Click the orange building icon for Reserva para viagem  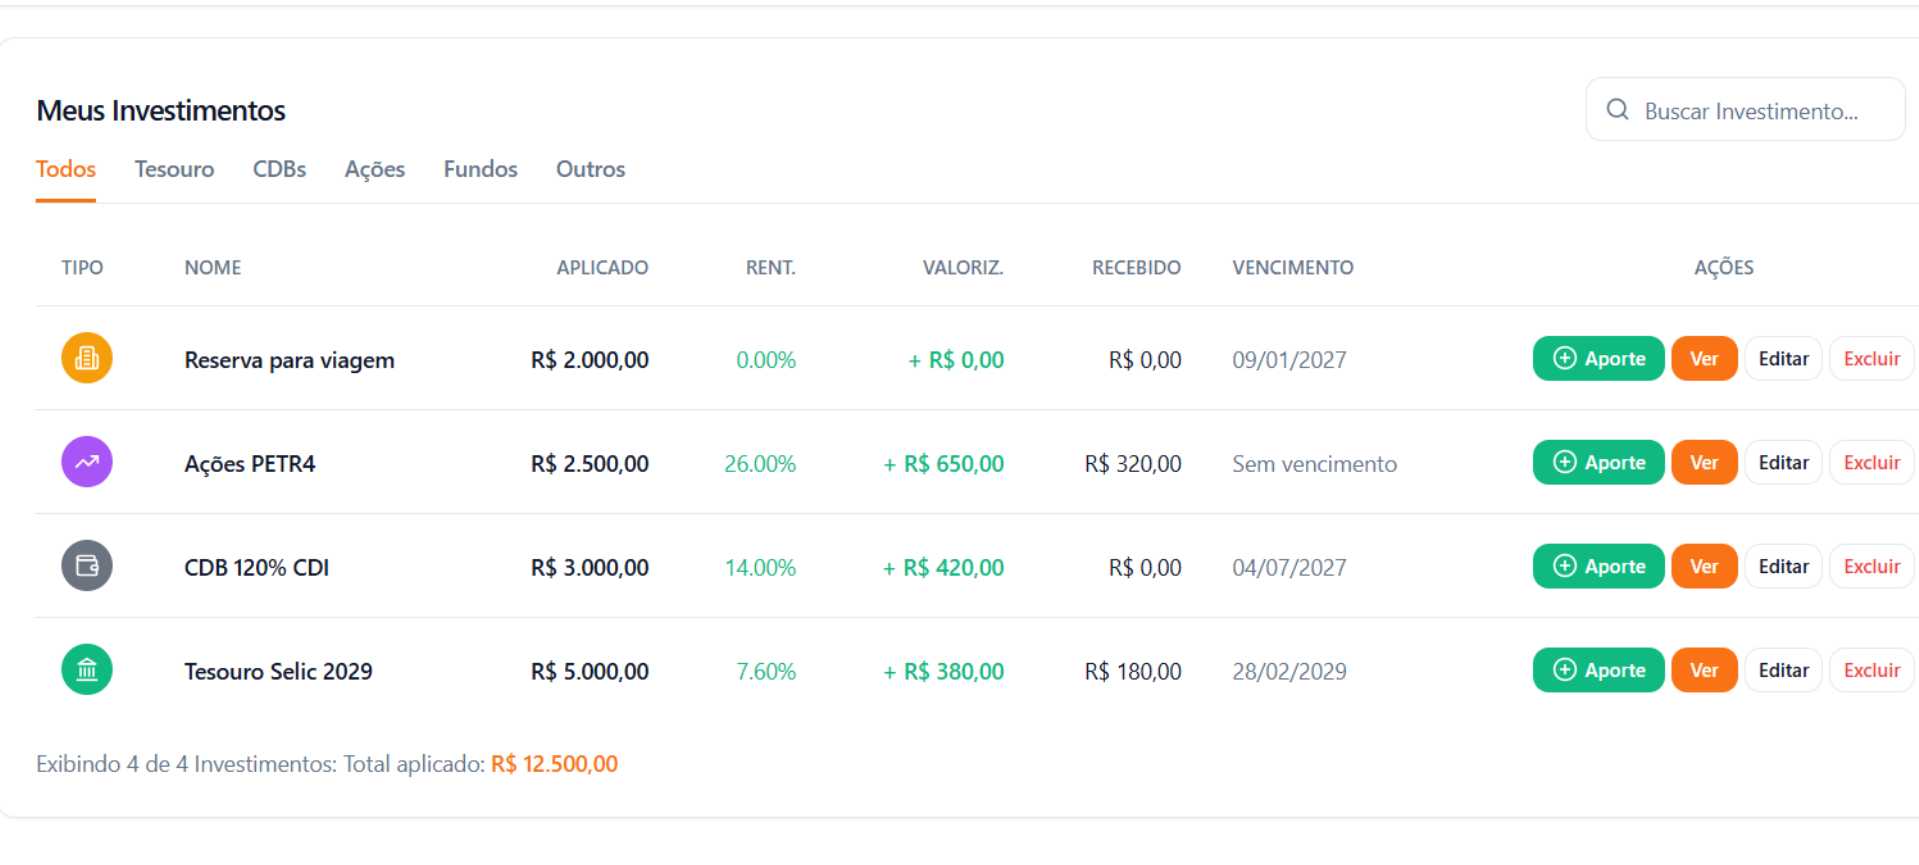pos(87,358)
